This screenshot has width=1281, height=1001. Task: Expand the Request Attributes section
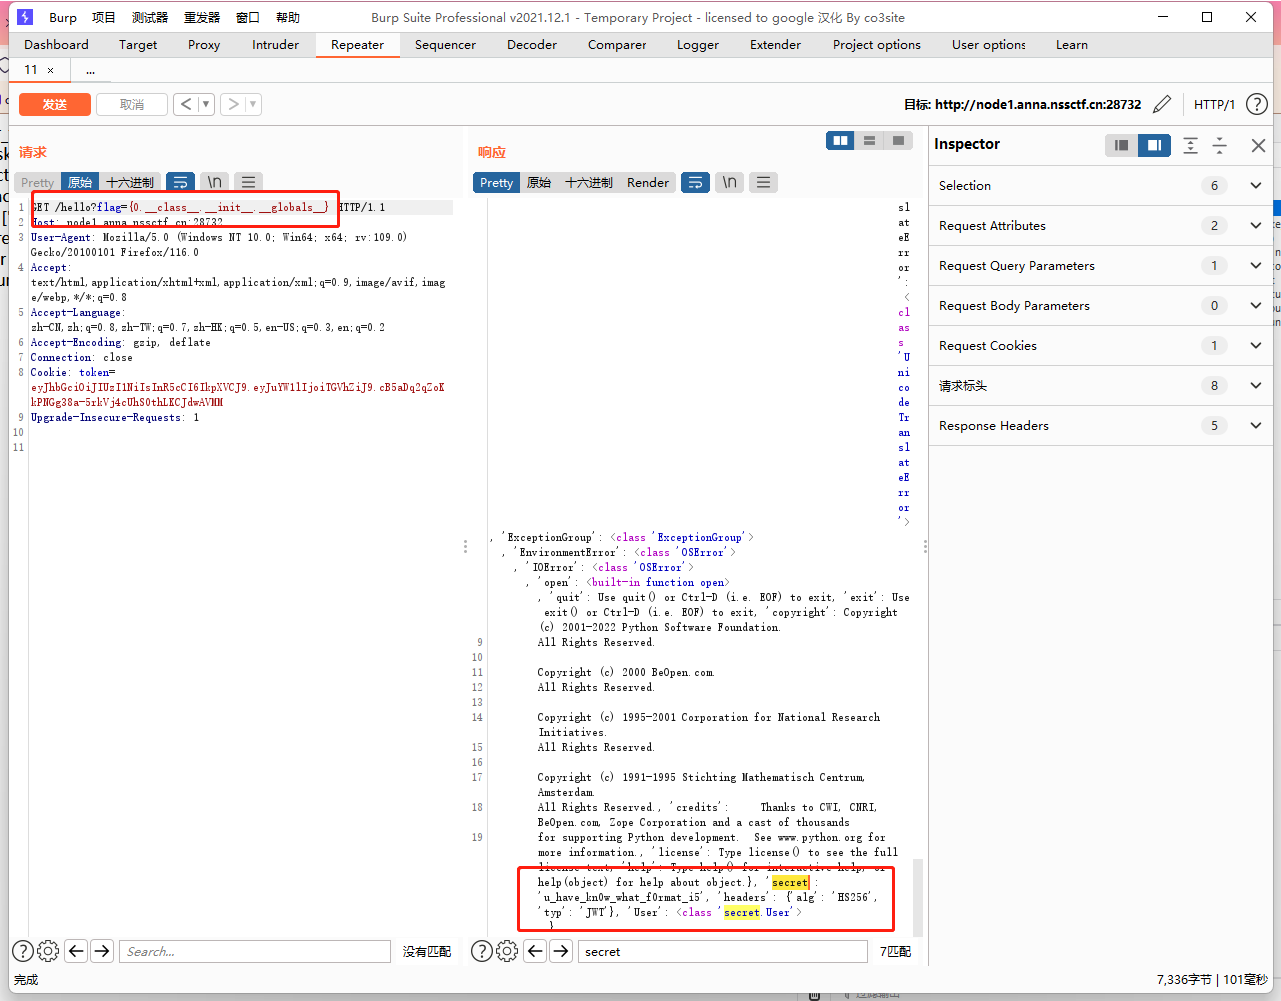(x=1102, y=225)
